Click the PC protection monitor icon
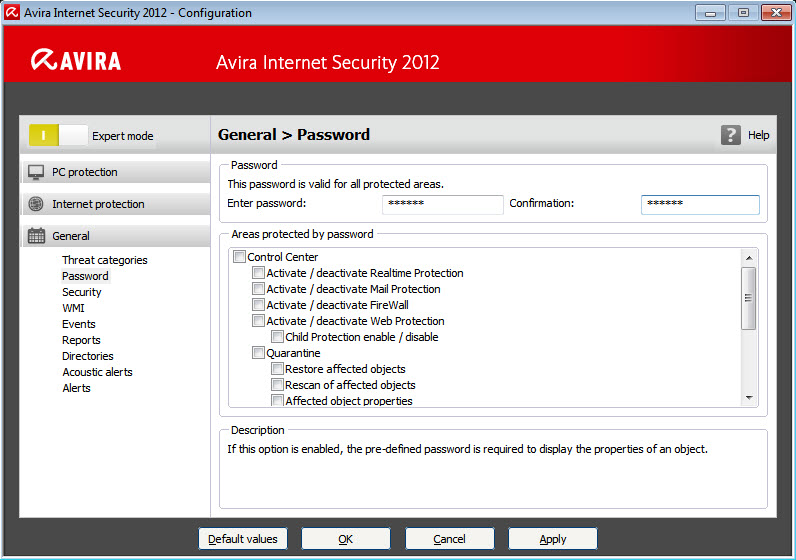This screenshot has height=560, width=796. pyautogui.click(x=36, y=172)
